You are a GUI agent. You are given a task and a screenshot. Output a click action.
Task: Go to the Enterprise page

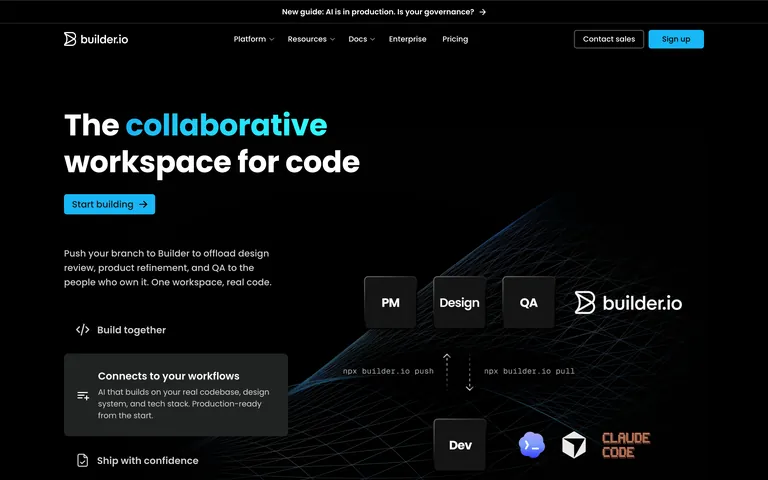[408, 39]
